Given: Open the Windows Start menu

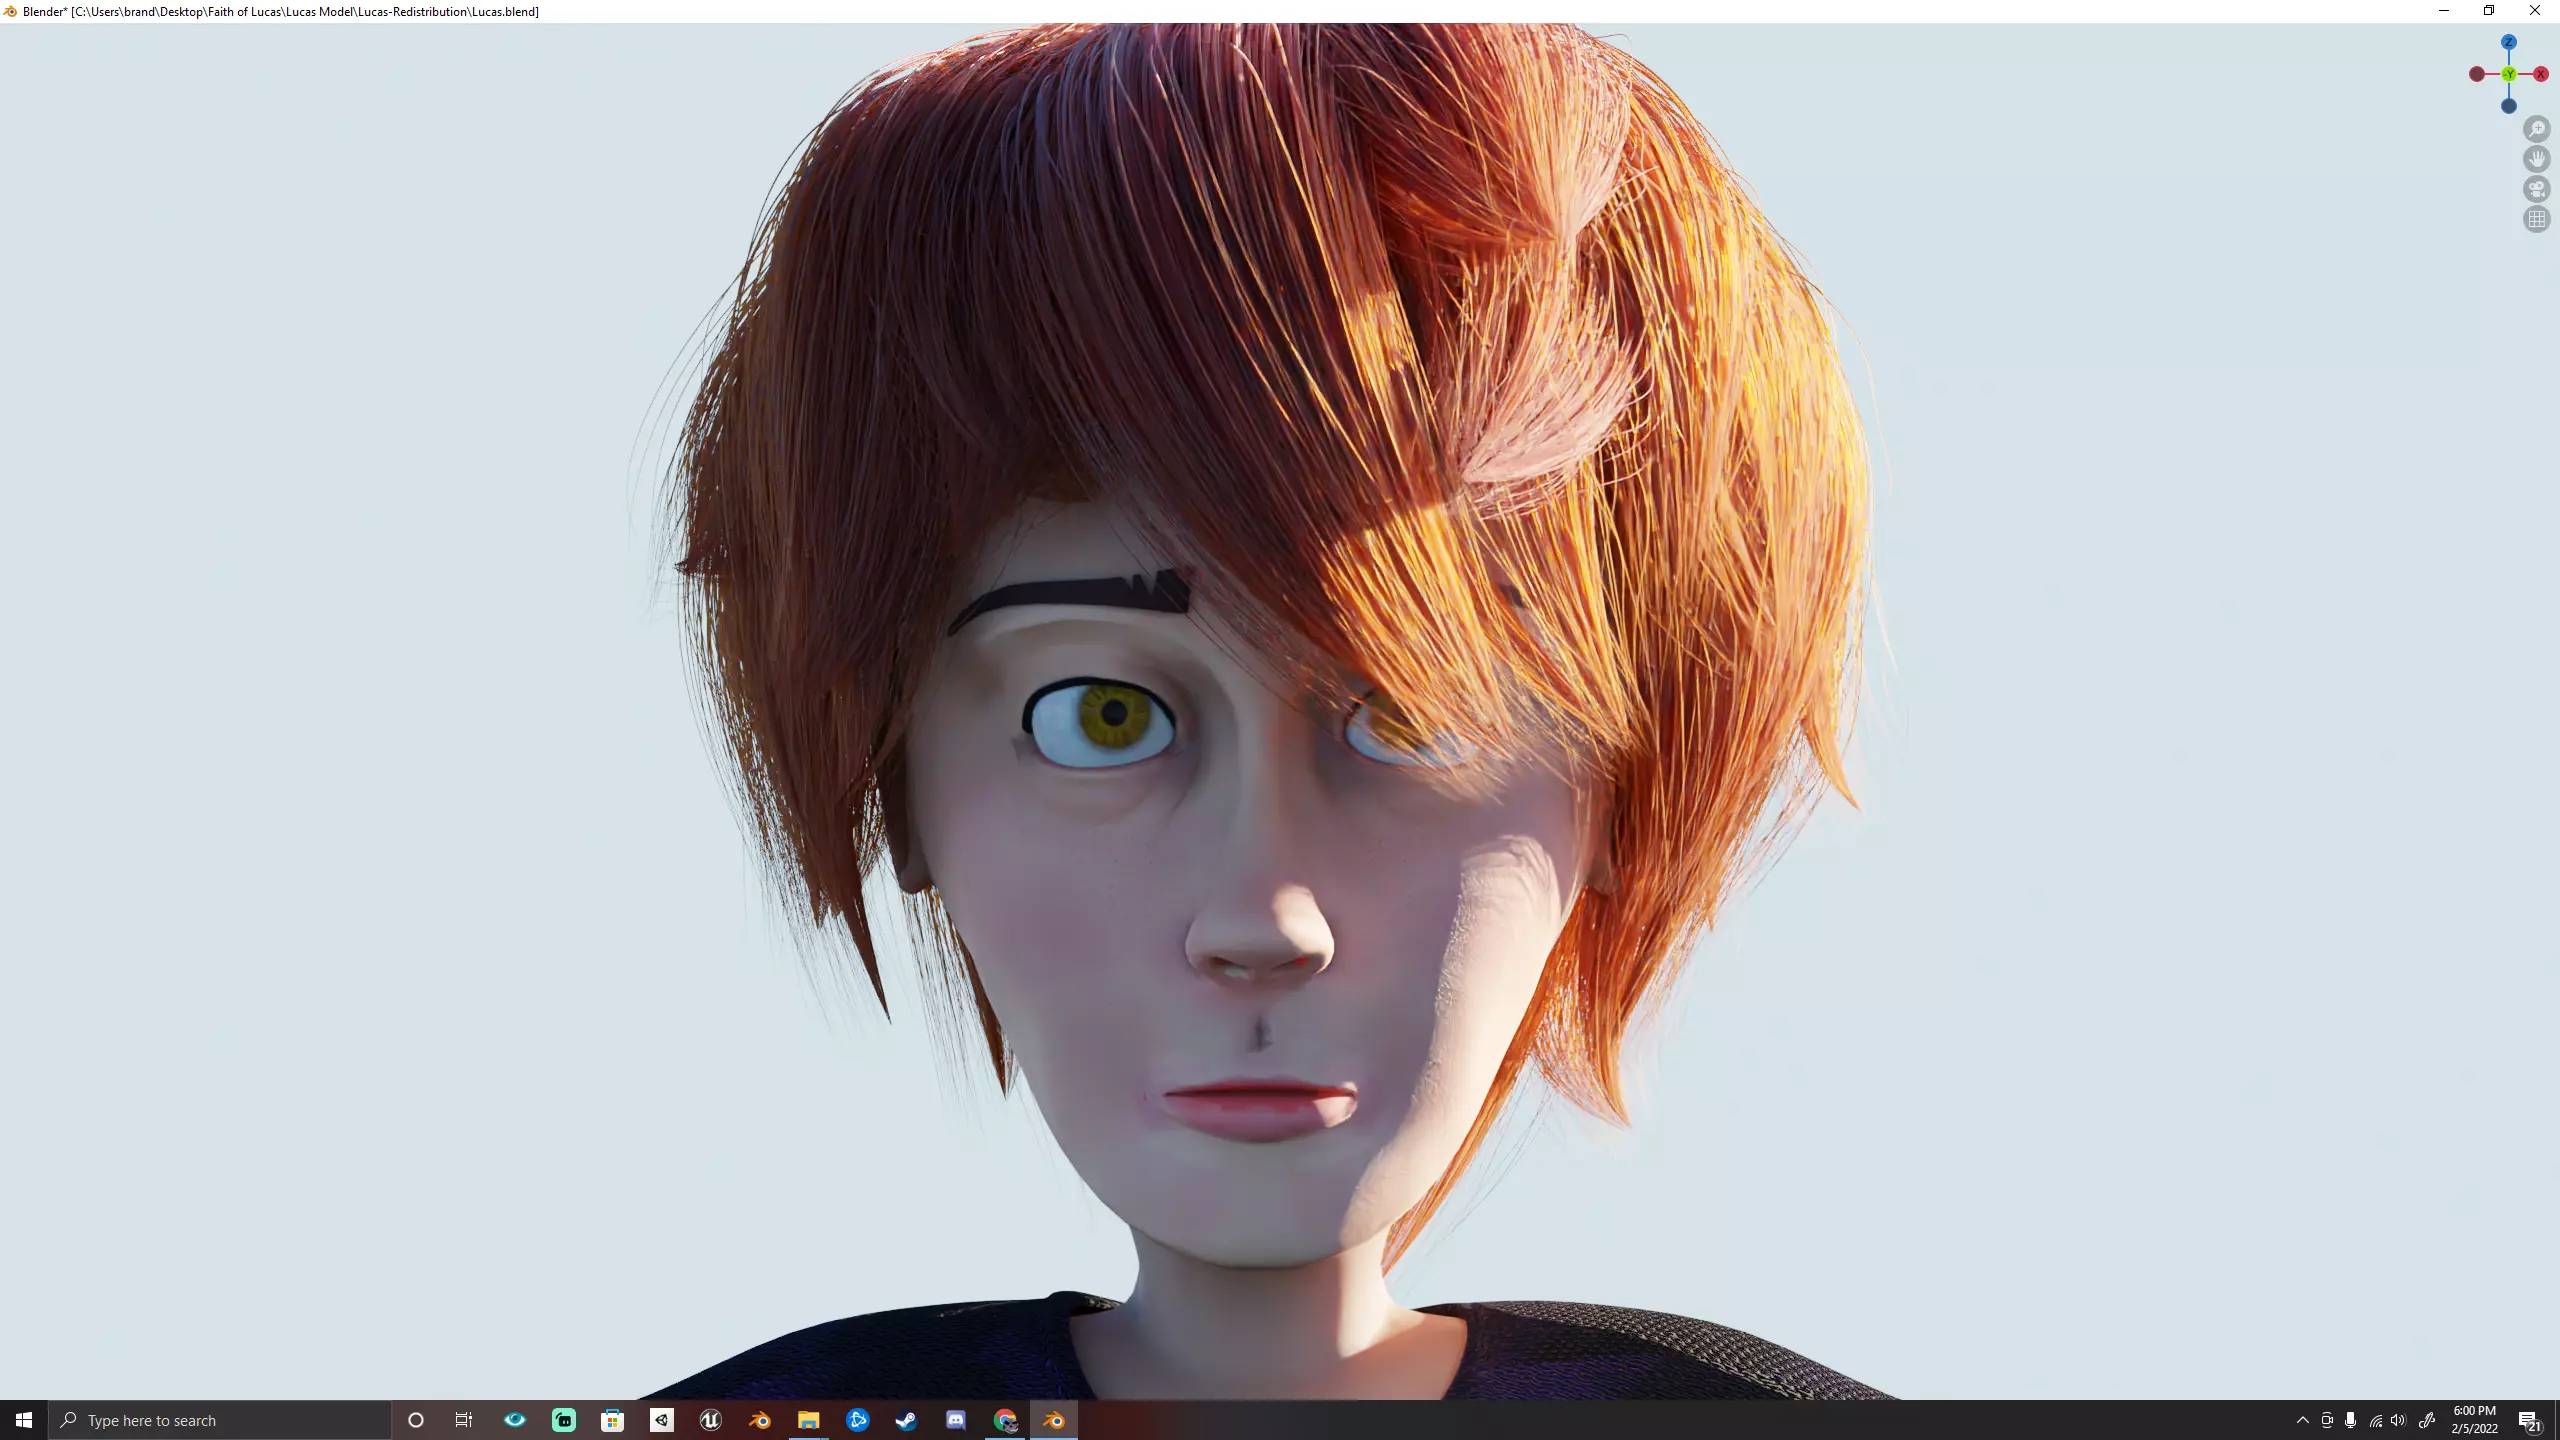Looking at the screenshot, I should [x=24, y=1420].
